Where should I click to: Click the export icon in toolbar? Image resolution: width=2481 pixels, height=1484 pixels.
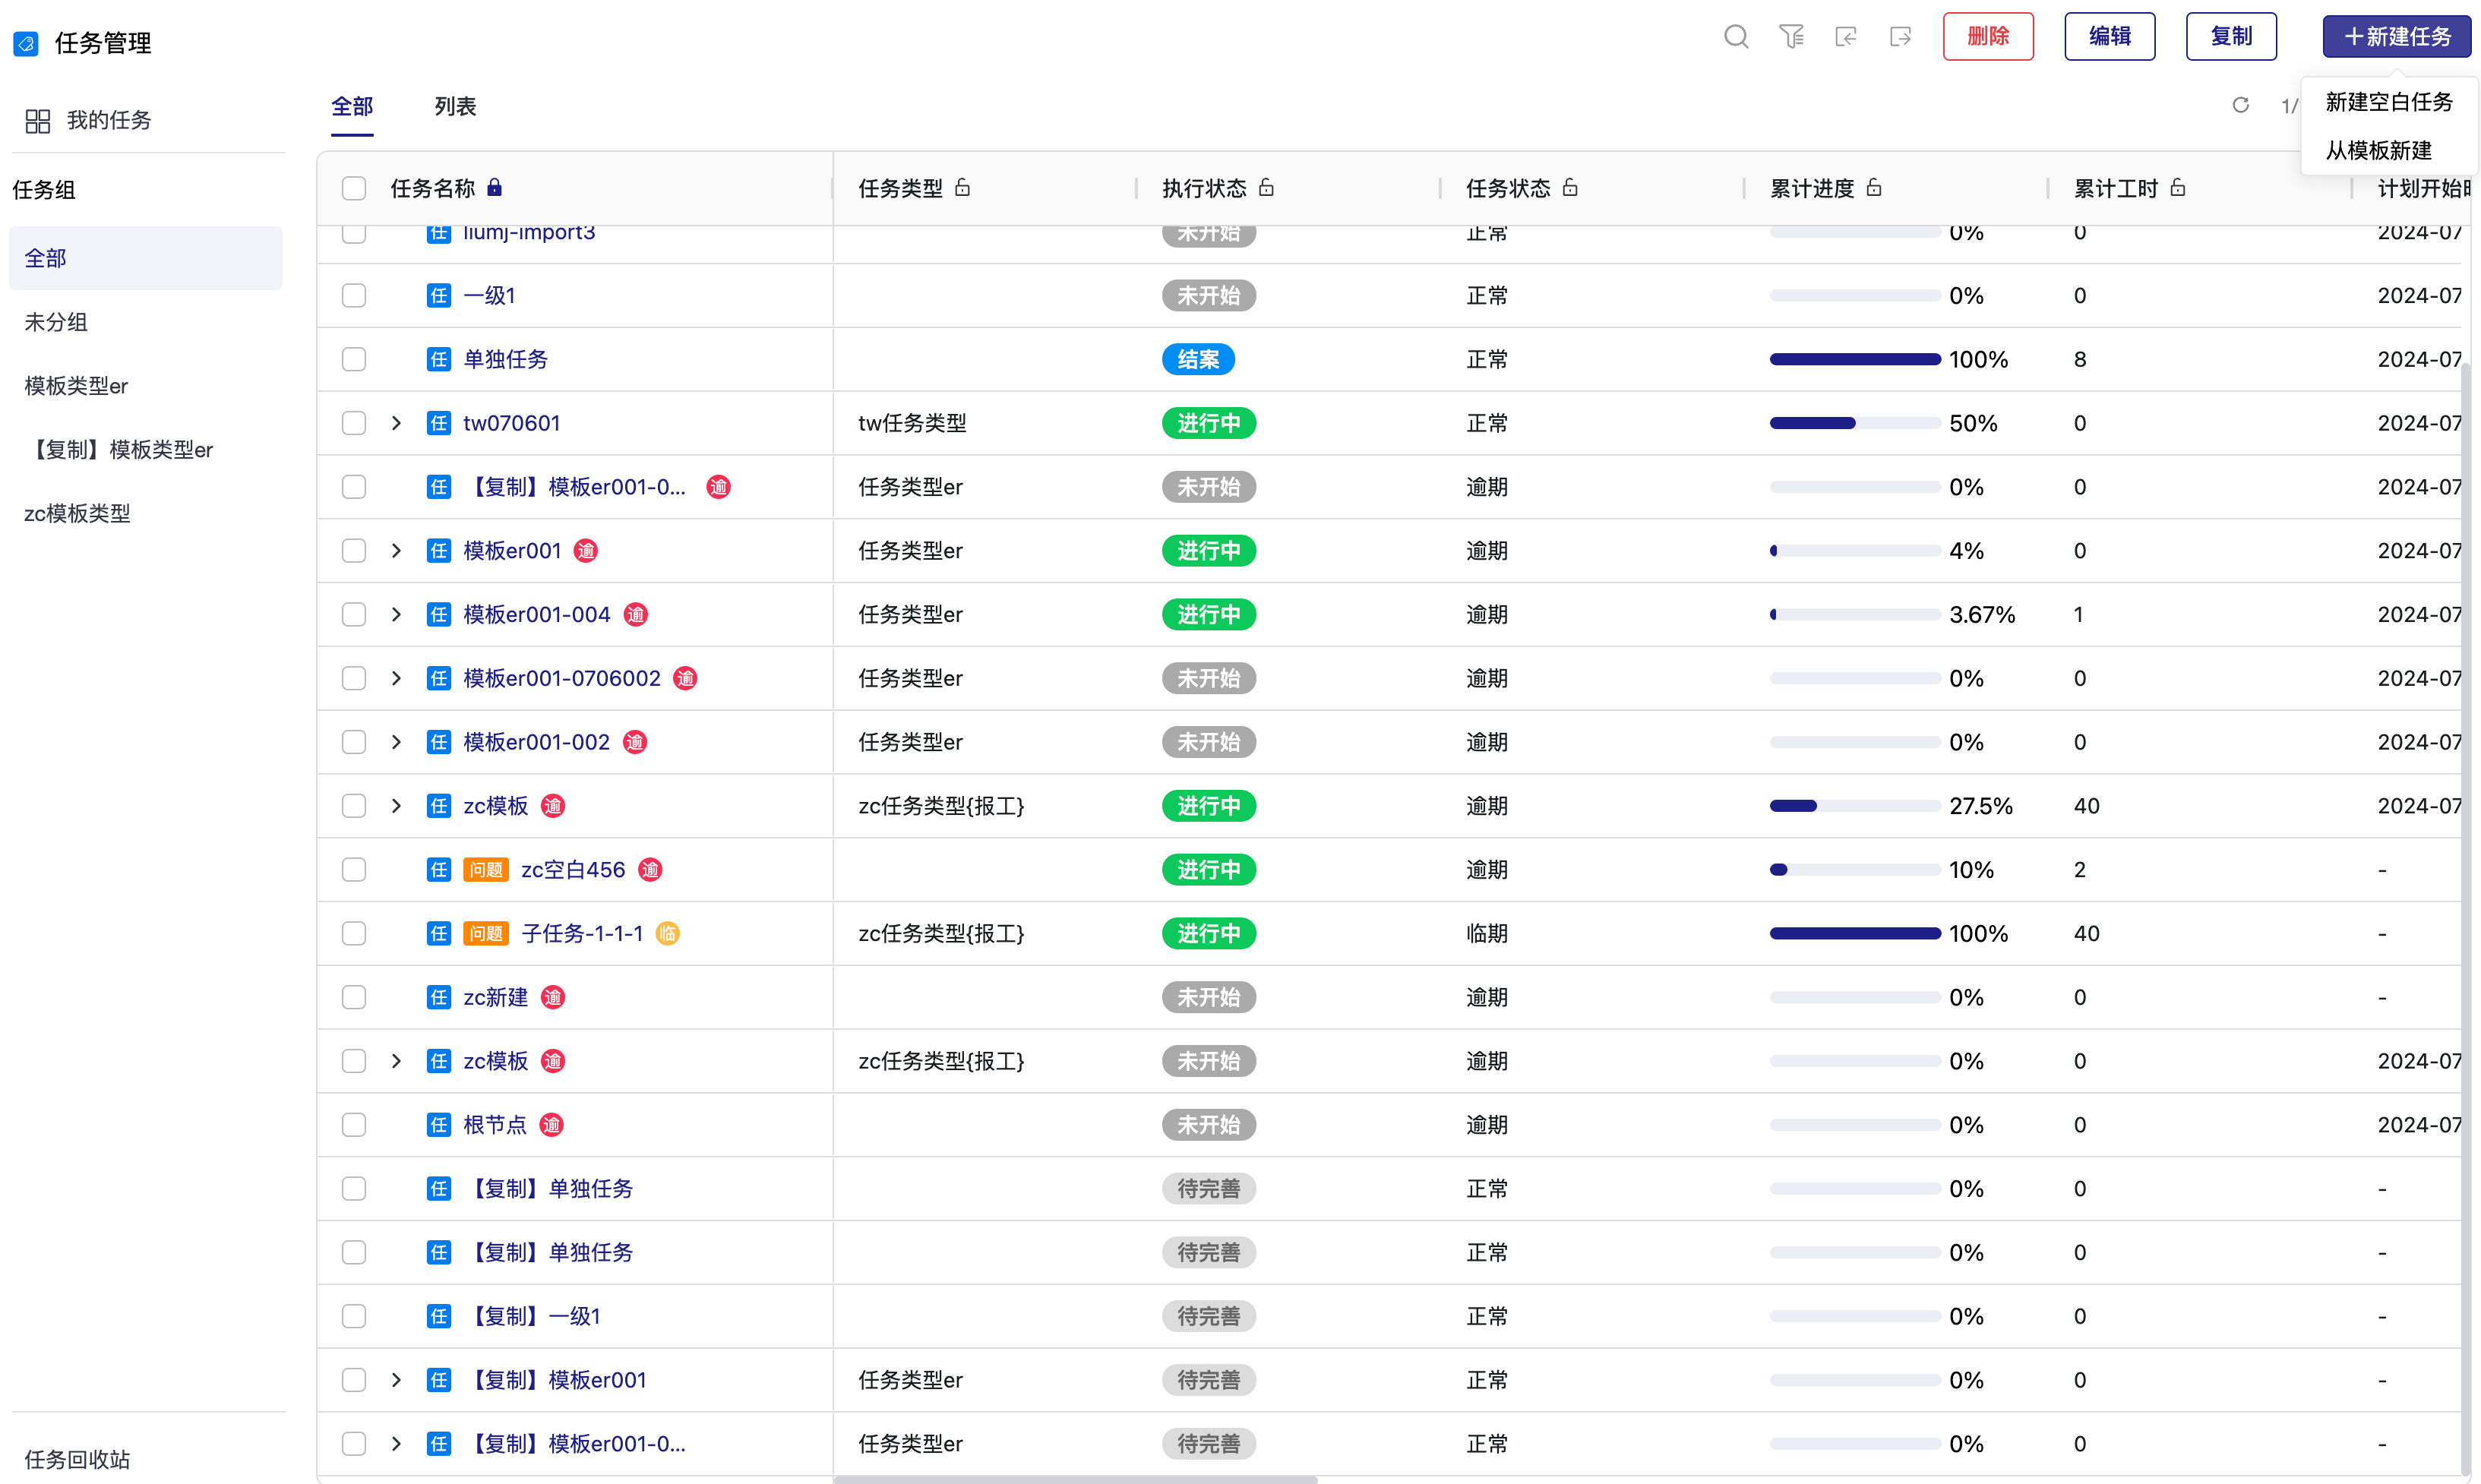click(1900, 37)
